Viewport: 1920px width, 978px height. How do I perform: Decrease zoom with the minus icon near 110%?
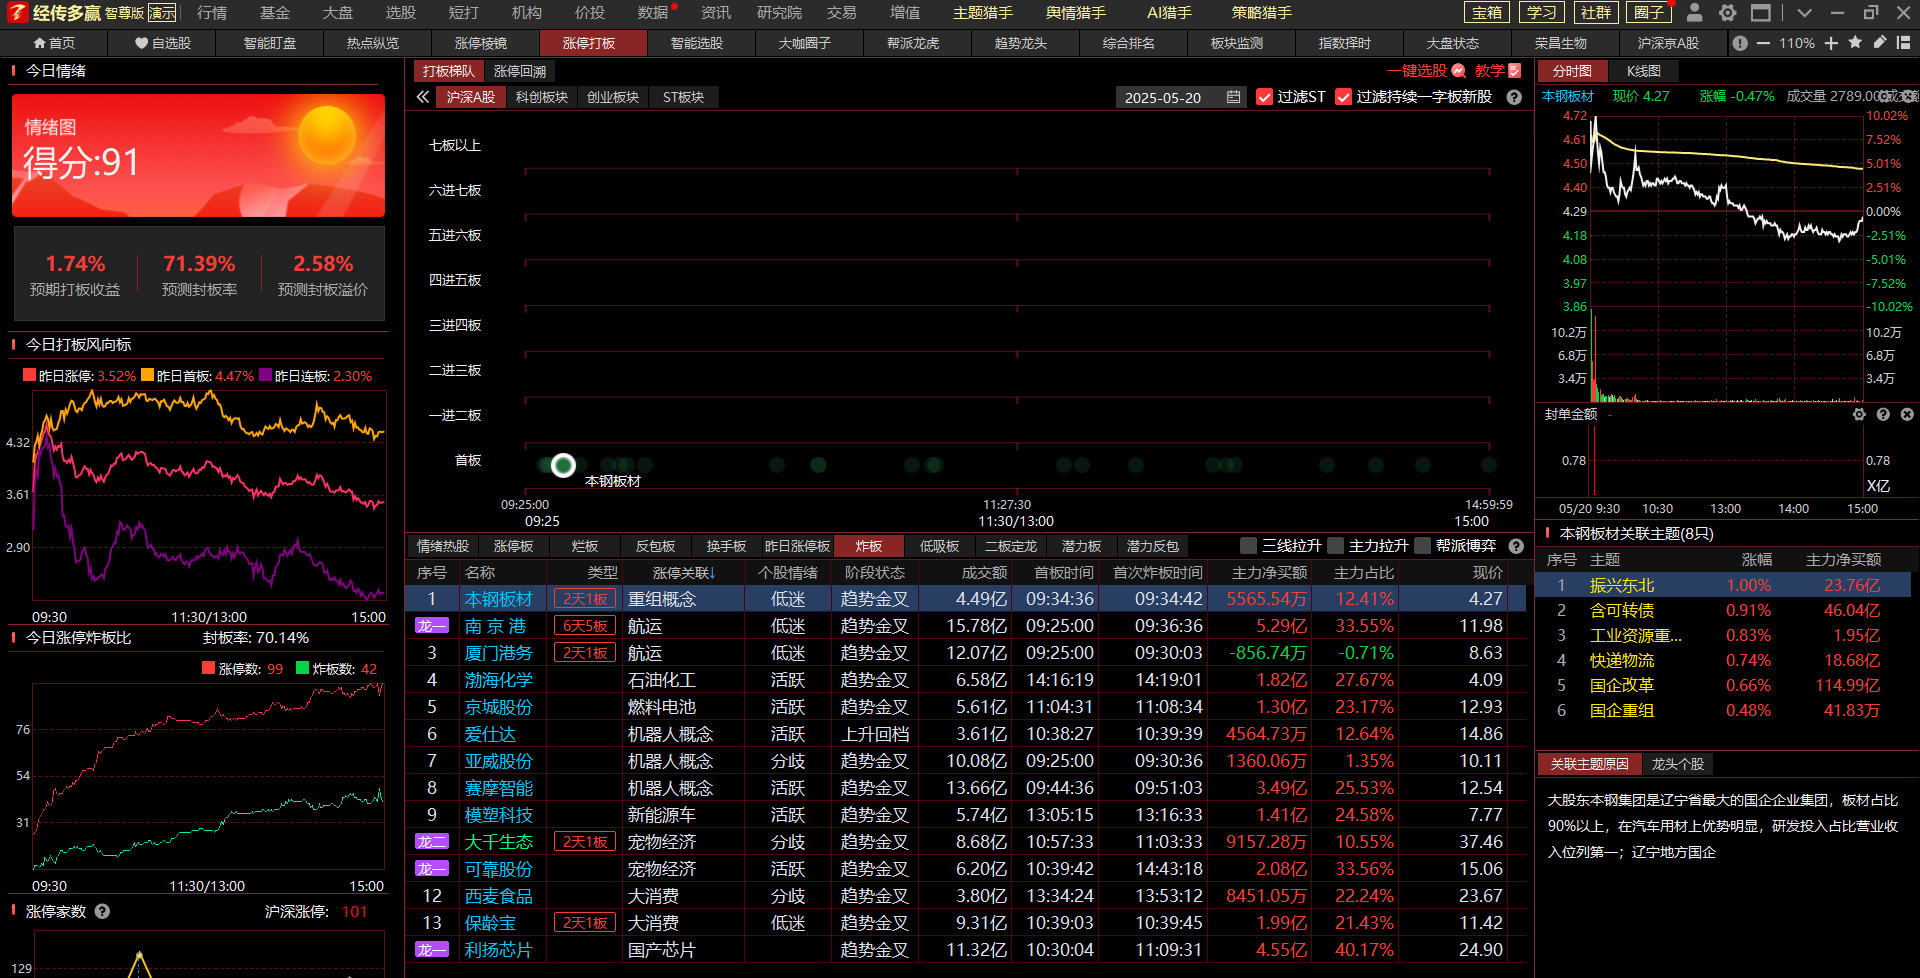(1763, 43)
